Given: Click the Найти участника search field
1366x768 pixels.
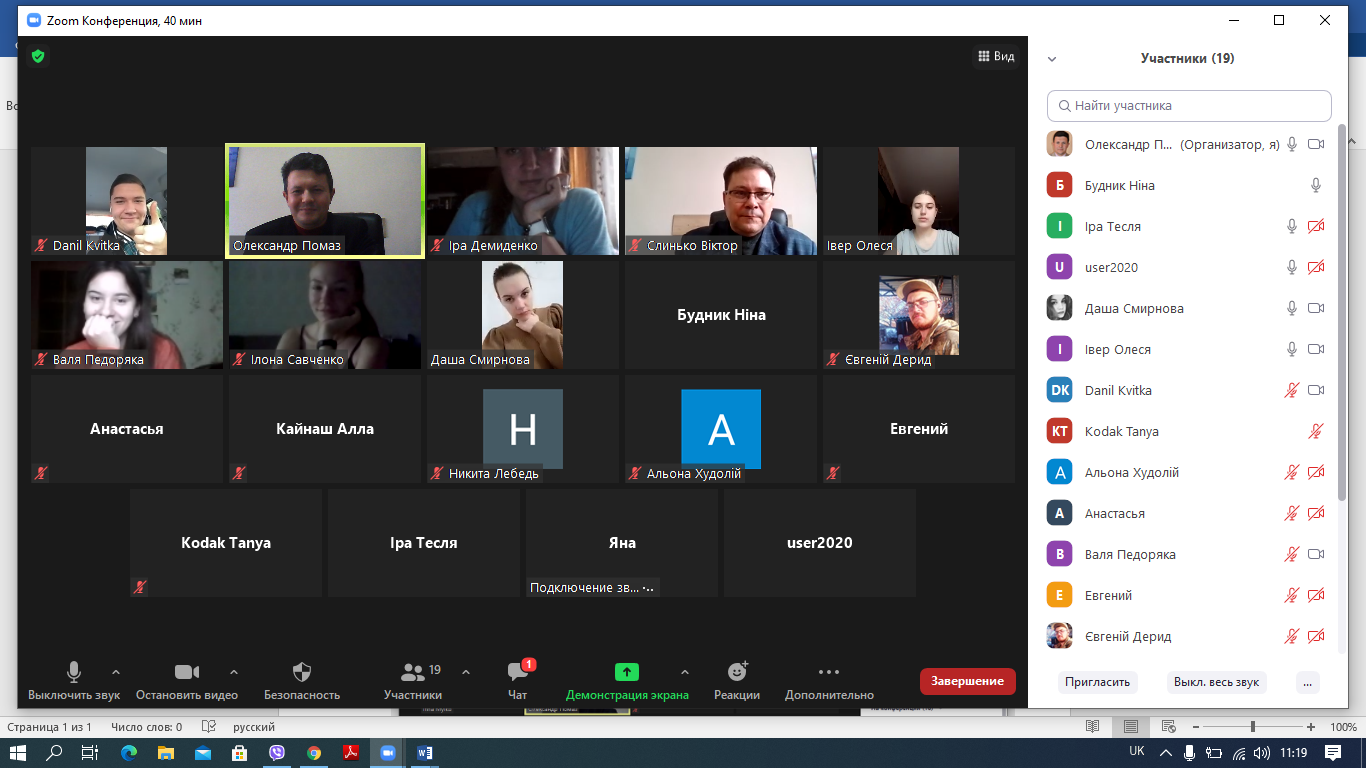Looking at the screenshot, I should point(1189,105).
